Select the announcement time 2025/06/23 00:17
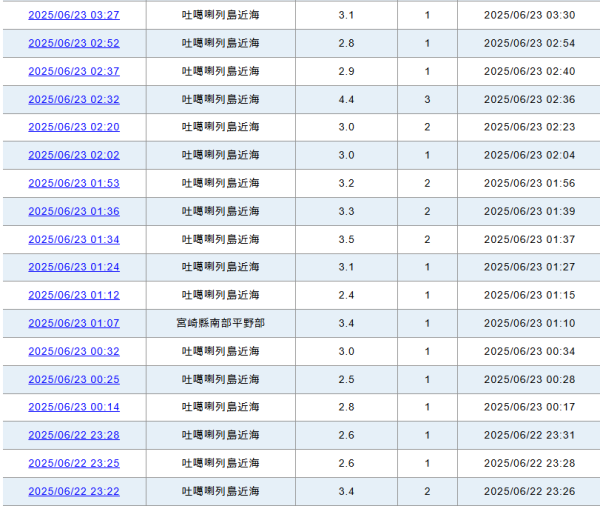The height and width of the screenshot is (506, 600). [529, 407]
